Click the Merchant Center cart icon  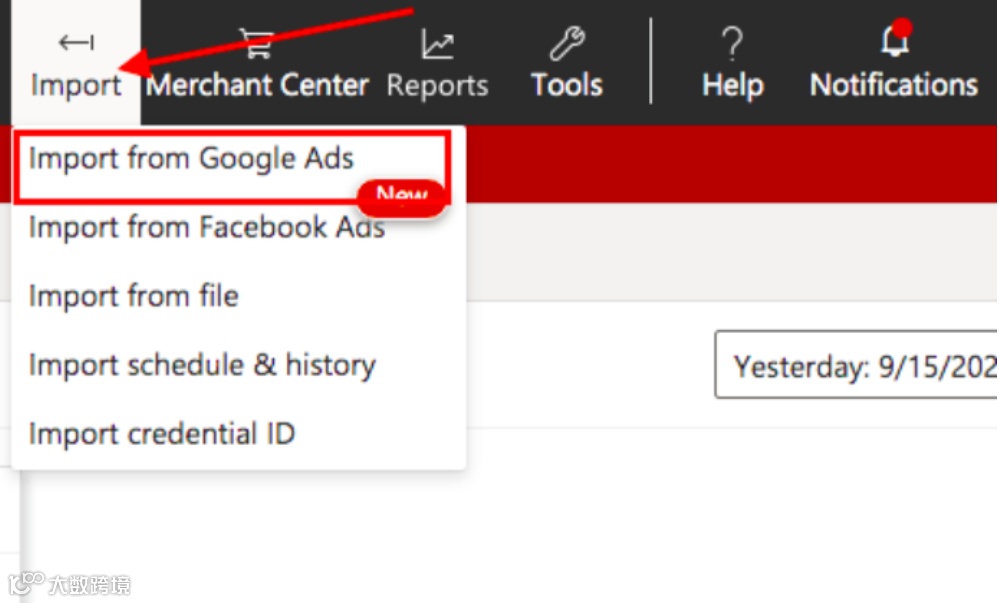(257, 43)
